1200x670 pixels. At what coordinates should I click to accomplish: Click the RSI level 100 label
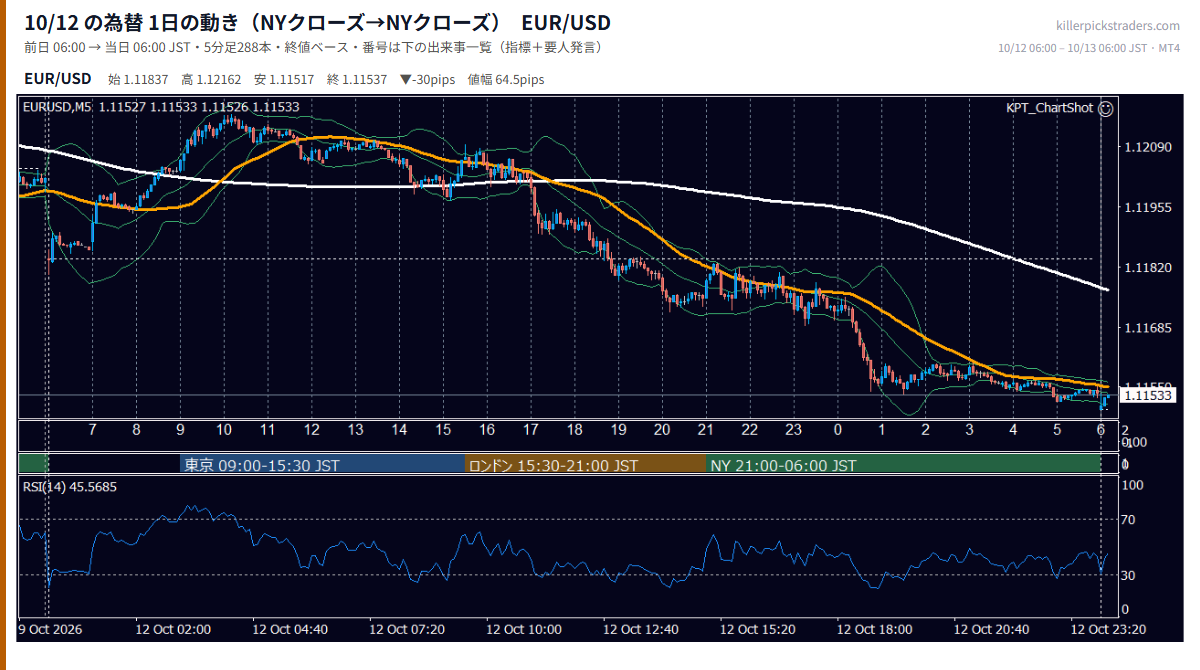(1134, 485)
